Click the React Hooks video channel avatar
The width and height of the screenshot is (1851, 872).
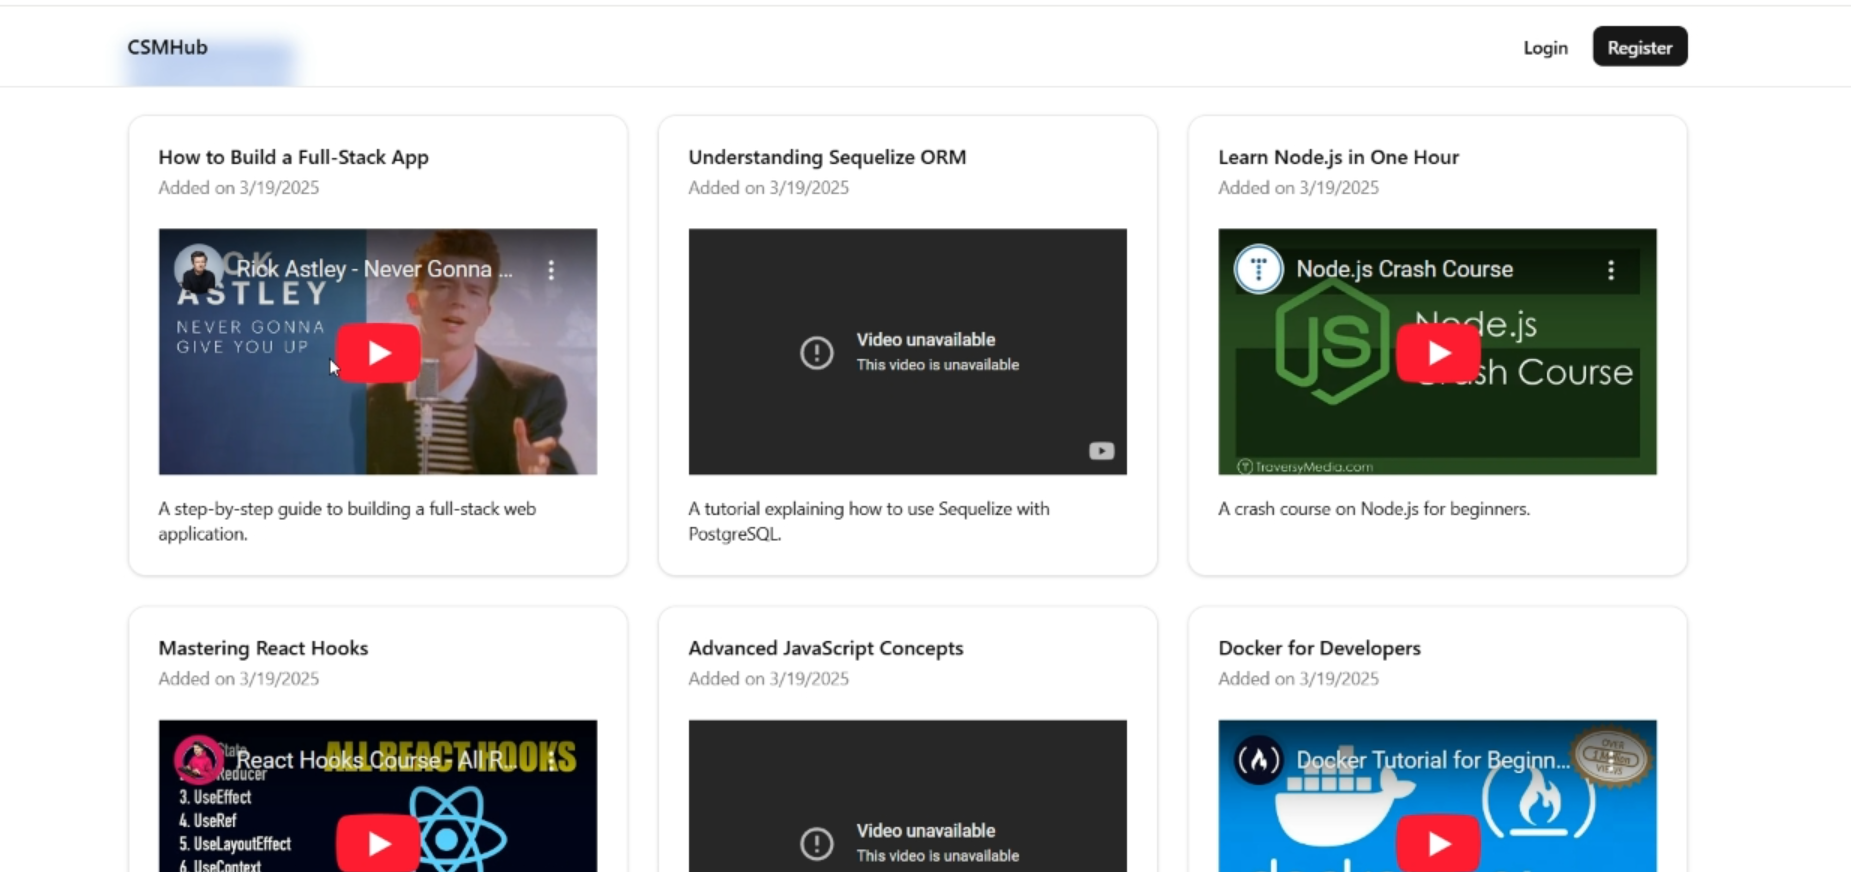pyautogui.click(x=198, y=760)
